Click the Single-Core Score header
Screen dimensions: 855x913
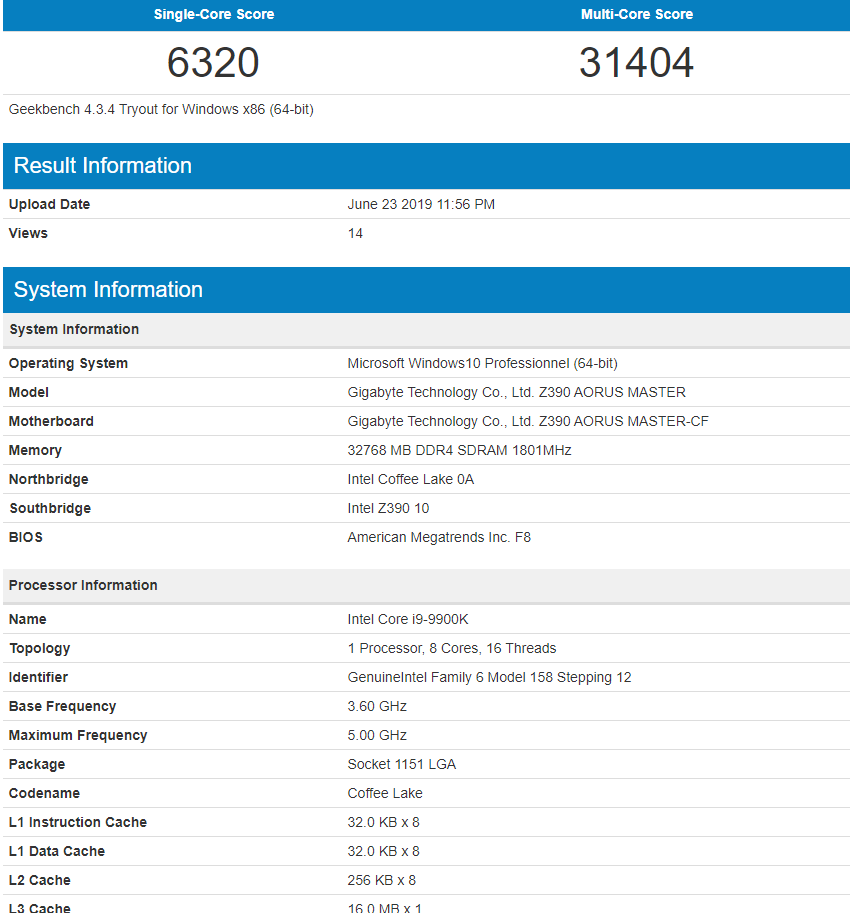point(213,14)
